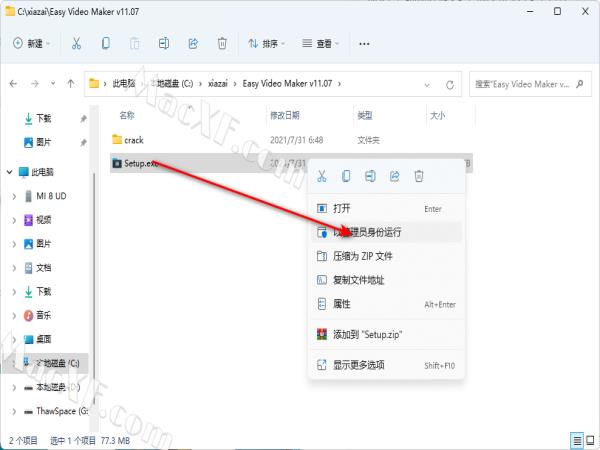Image resolution: width=600 pixels, height=450 pixels.
Task: Click the Delete trash icon in the top toolbar
Action: 222,43
